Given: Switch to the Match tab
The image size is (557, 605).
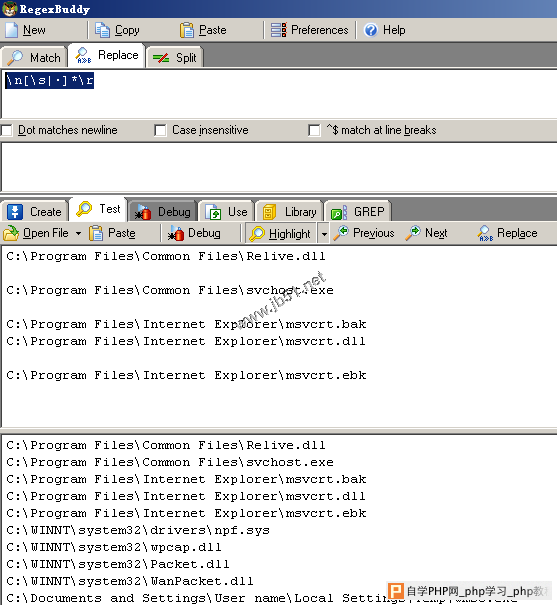Looking at the screenshot, I should pyautogui.click(x=34, y=57).
